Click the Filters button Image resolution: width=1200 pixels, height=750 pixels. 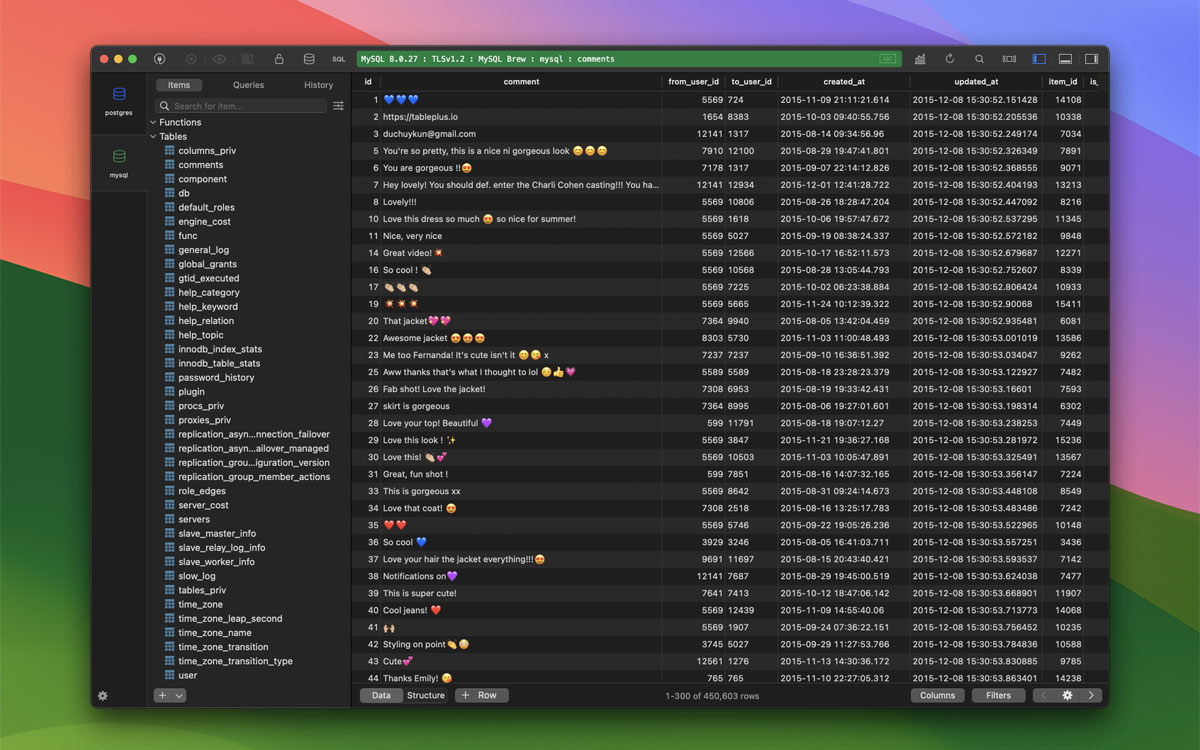[x=998, y=695]
